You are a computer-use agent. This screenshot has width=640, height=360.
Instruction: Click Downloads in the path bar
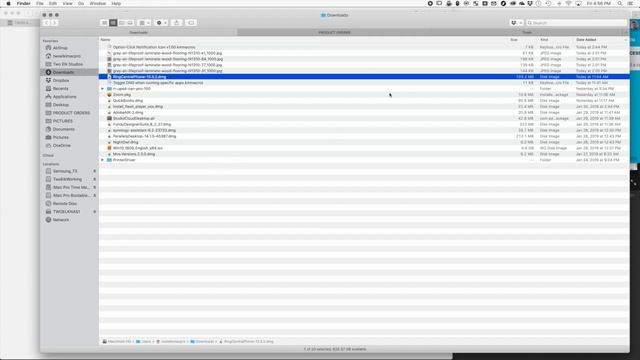pyautogui.click(x=202, y=342)
